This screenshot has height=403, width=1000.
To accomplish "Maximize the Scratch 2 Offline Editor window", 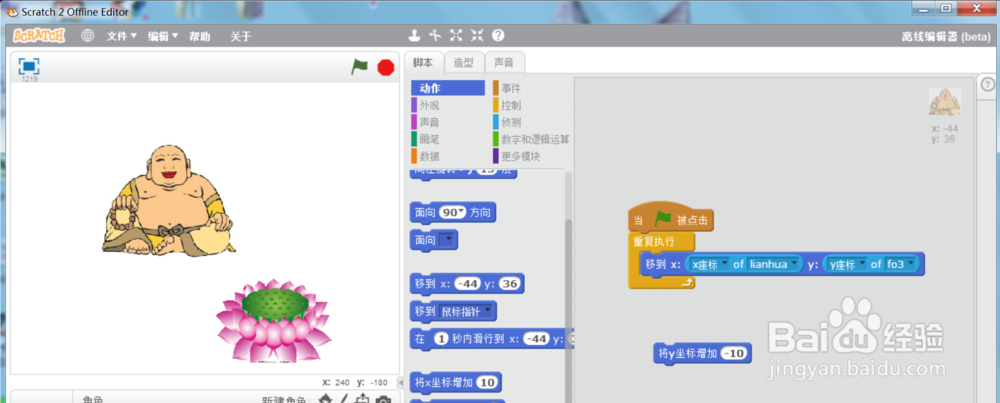I will (x=946, y=8).
